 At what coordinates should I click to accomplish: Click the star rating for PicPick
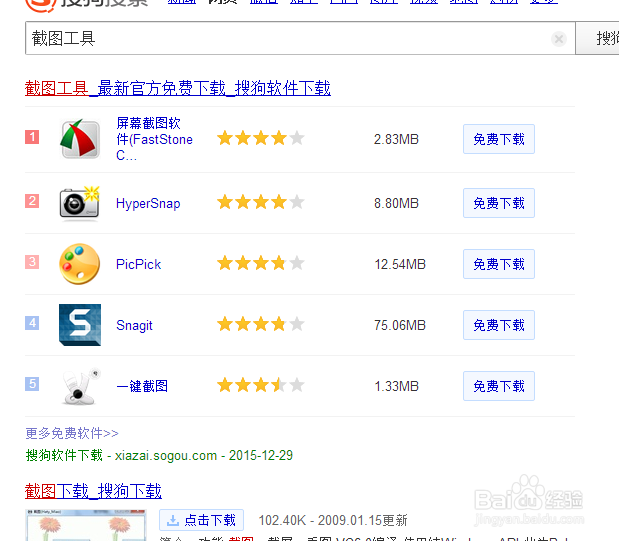coord(261,263)
